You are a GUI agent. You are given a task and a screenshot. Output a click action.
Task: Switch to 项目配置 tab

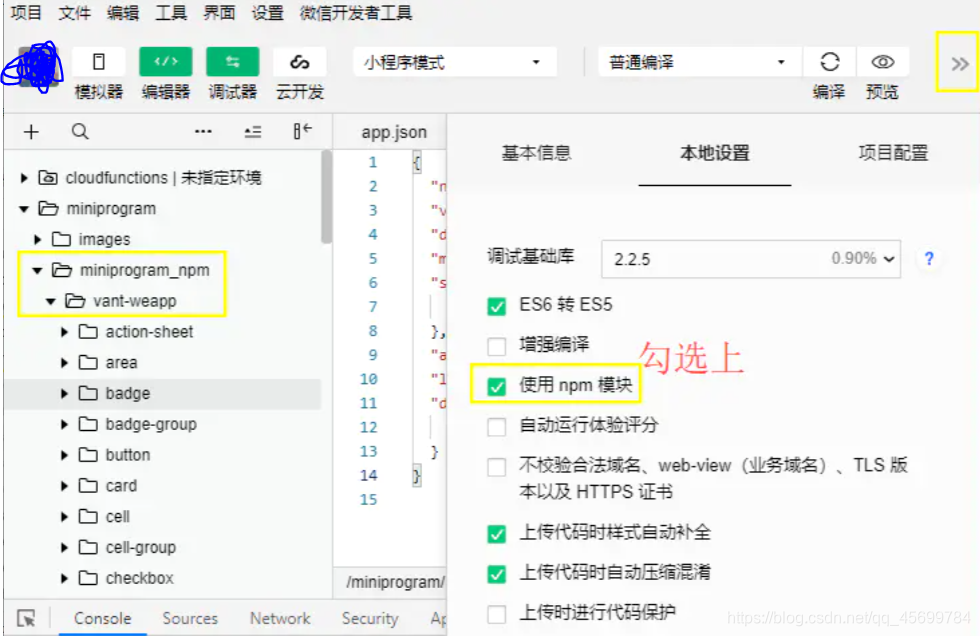(892, 153)
